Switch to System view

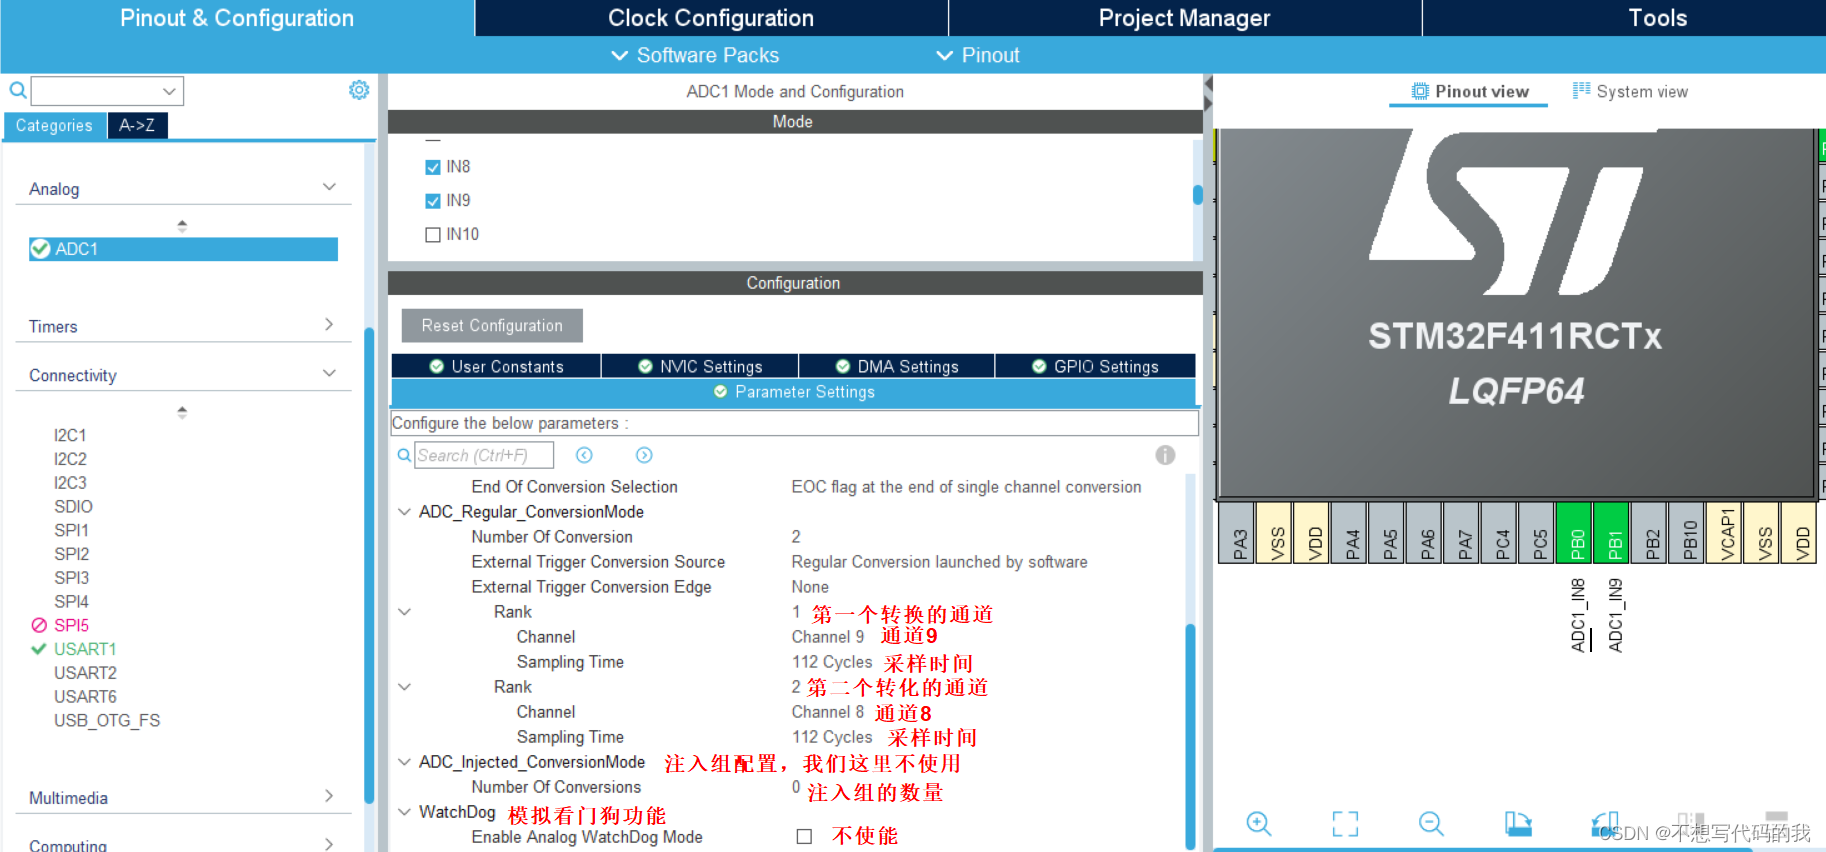pyautogui.click(x=1630, y=91)
